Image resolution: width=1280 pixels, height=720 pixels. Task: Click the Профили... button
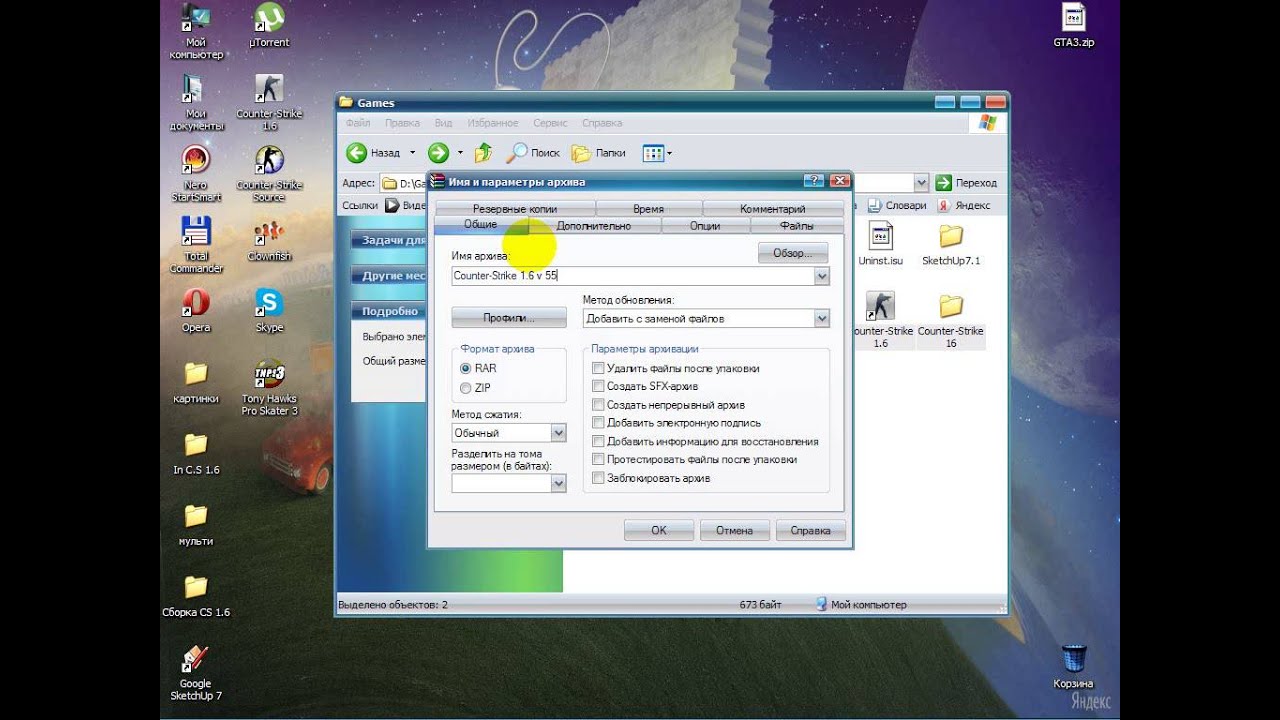click(x=509, y=318)
